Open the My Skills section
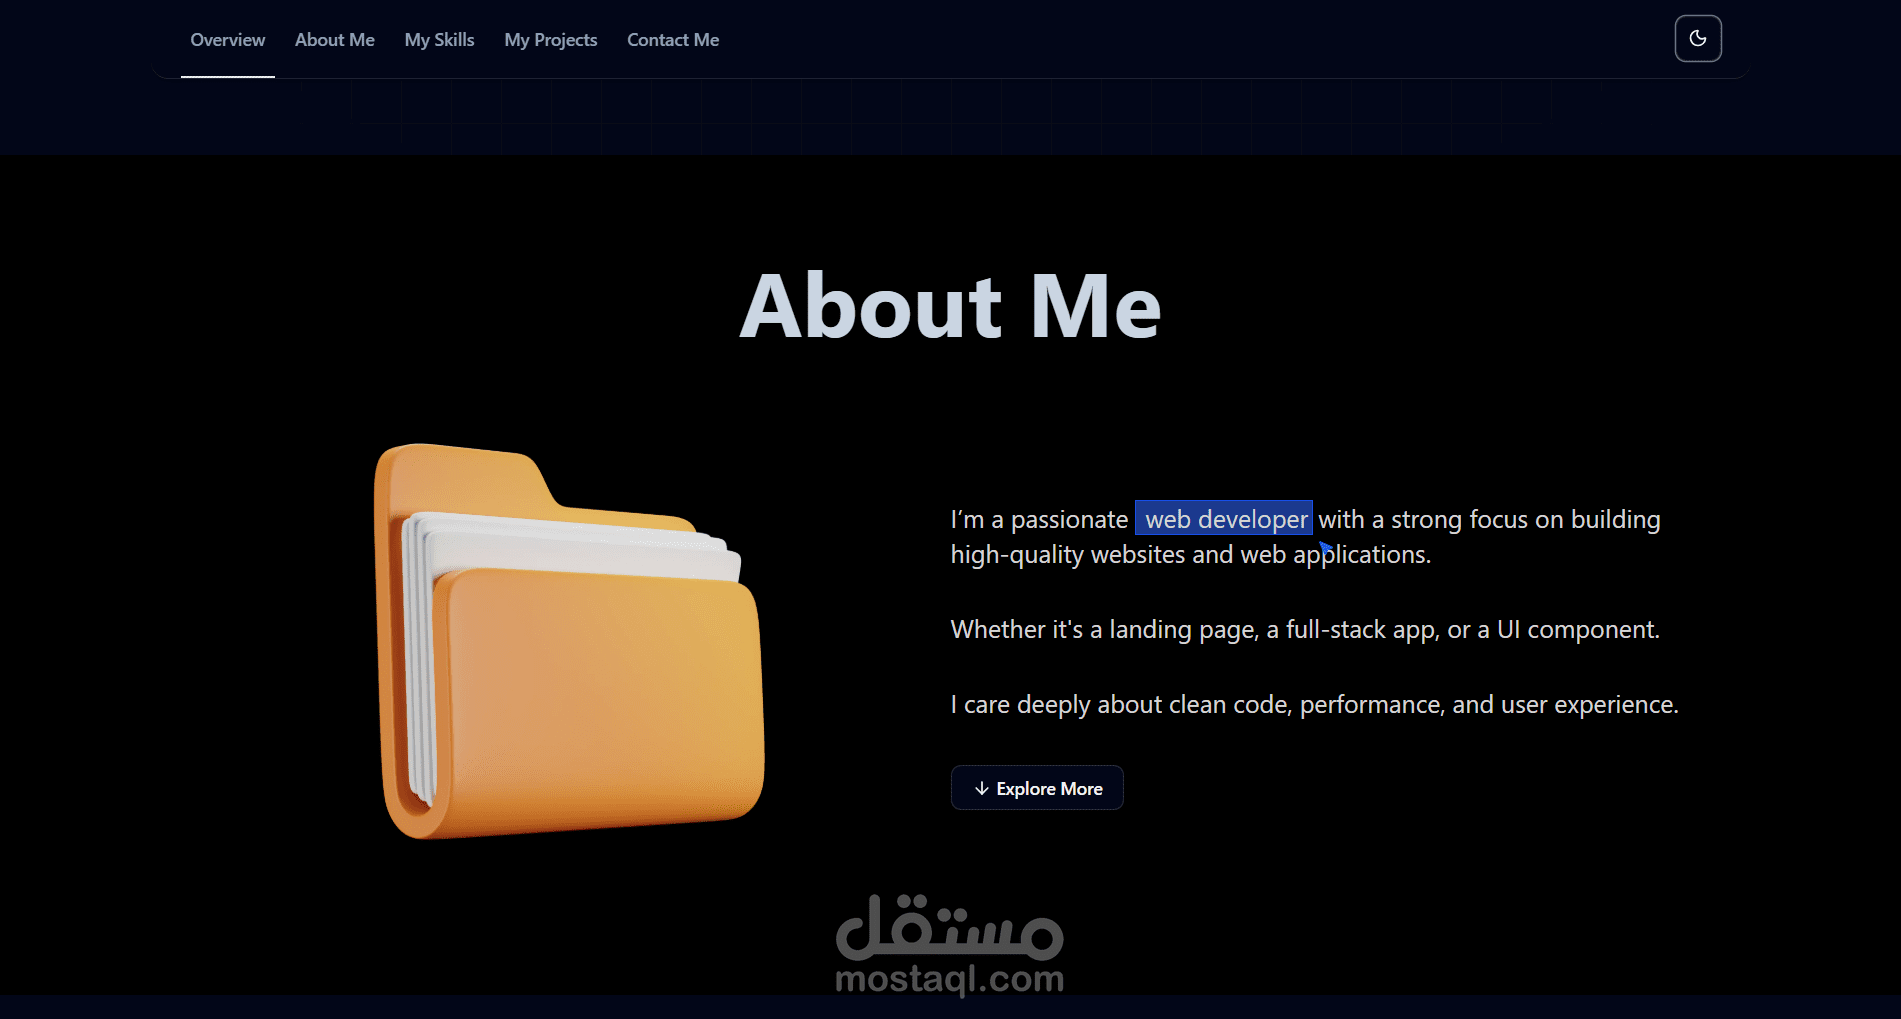 point(439,40)
